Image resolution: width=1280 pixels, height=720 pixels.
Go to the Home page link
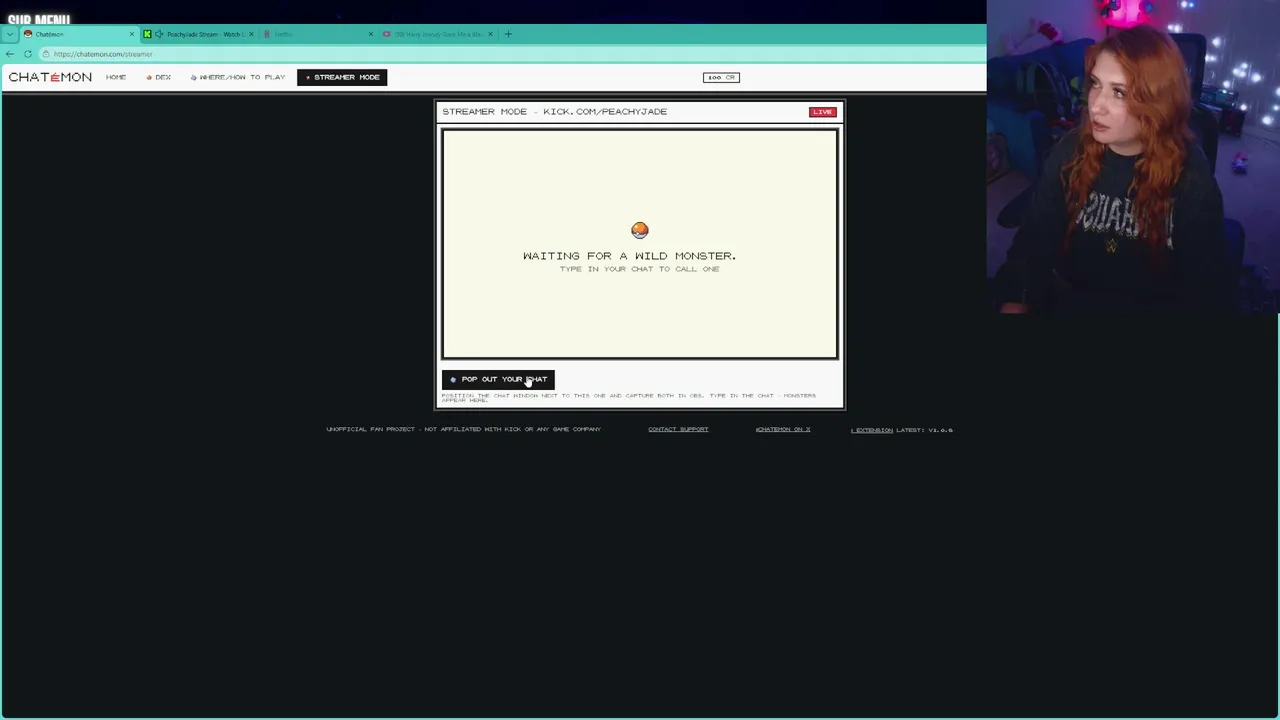click(116, 77)
